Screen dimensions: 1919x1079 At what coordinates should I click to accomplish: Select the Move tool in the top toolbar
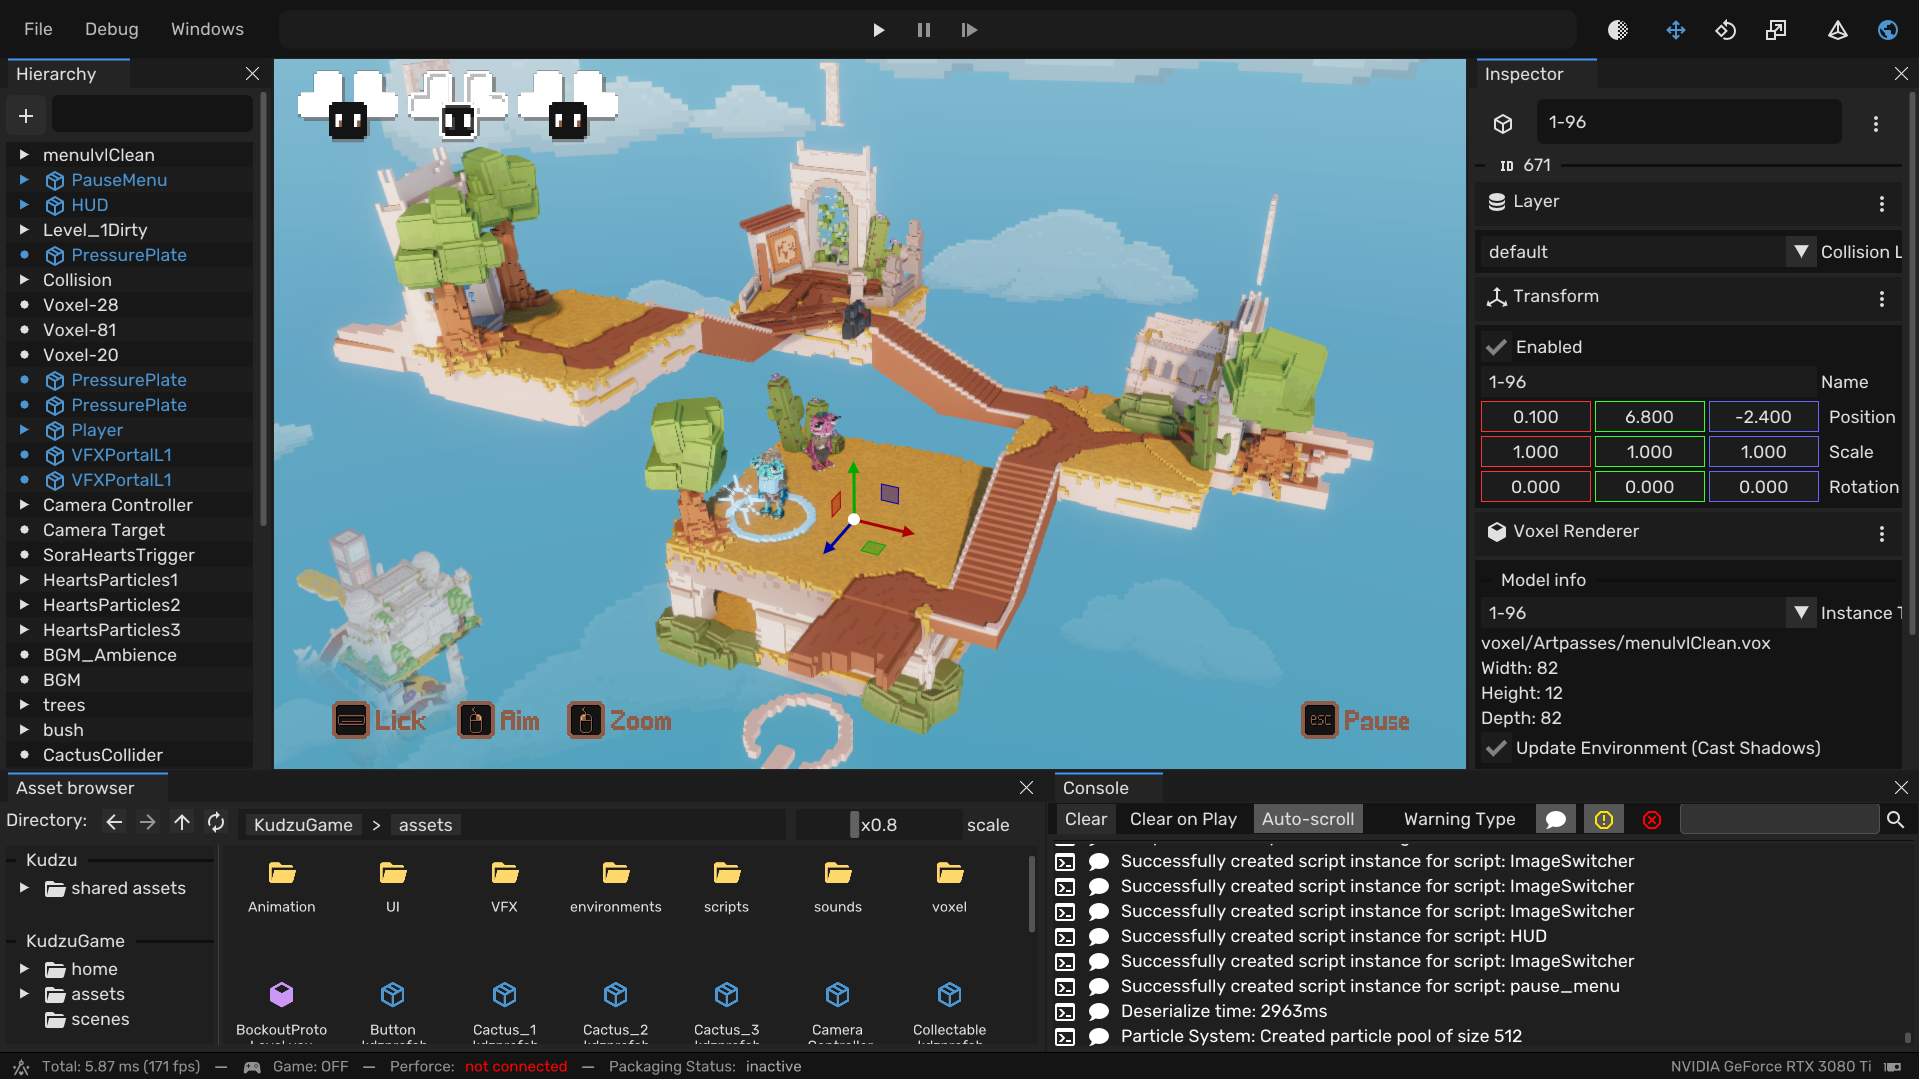click(x=1676, y=30)
